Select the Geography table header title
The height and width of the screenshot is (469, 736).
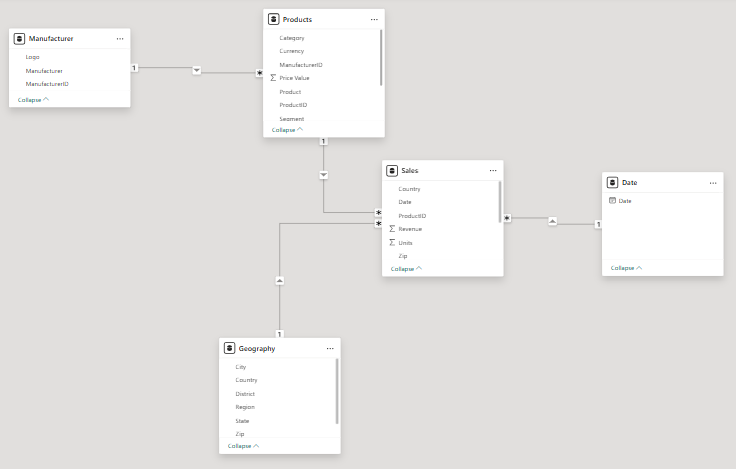click(x=257, y=348)
